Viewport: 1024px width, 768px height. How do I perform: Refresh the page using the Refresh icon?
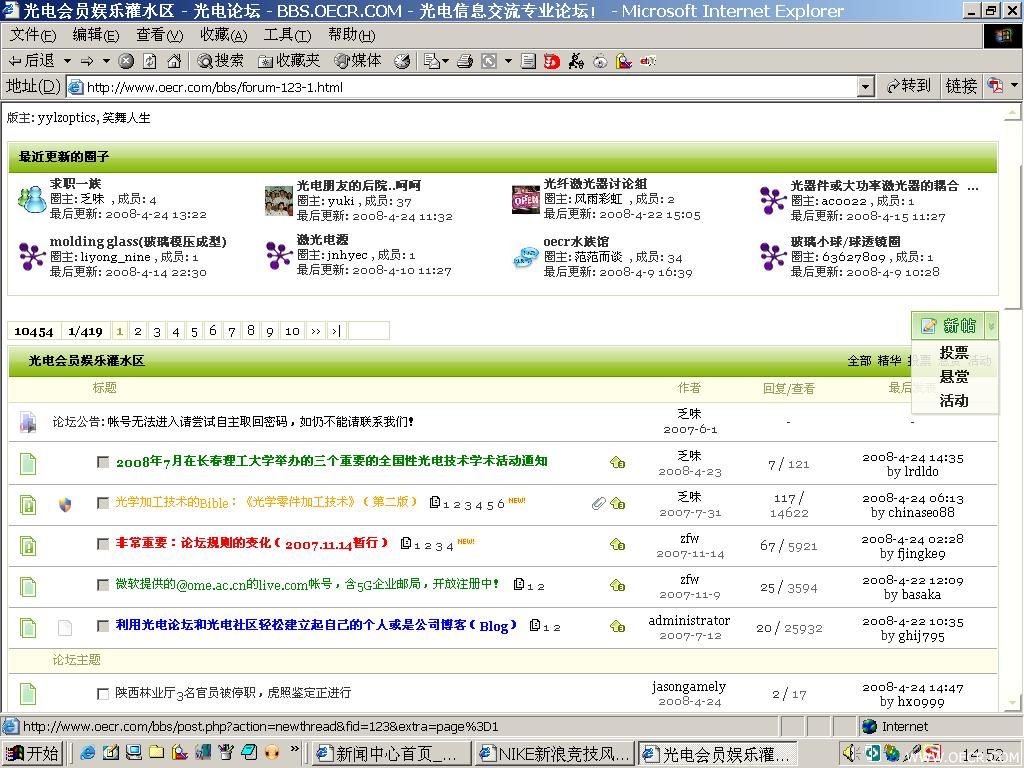[x=150, y=61]
